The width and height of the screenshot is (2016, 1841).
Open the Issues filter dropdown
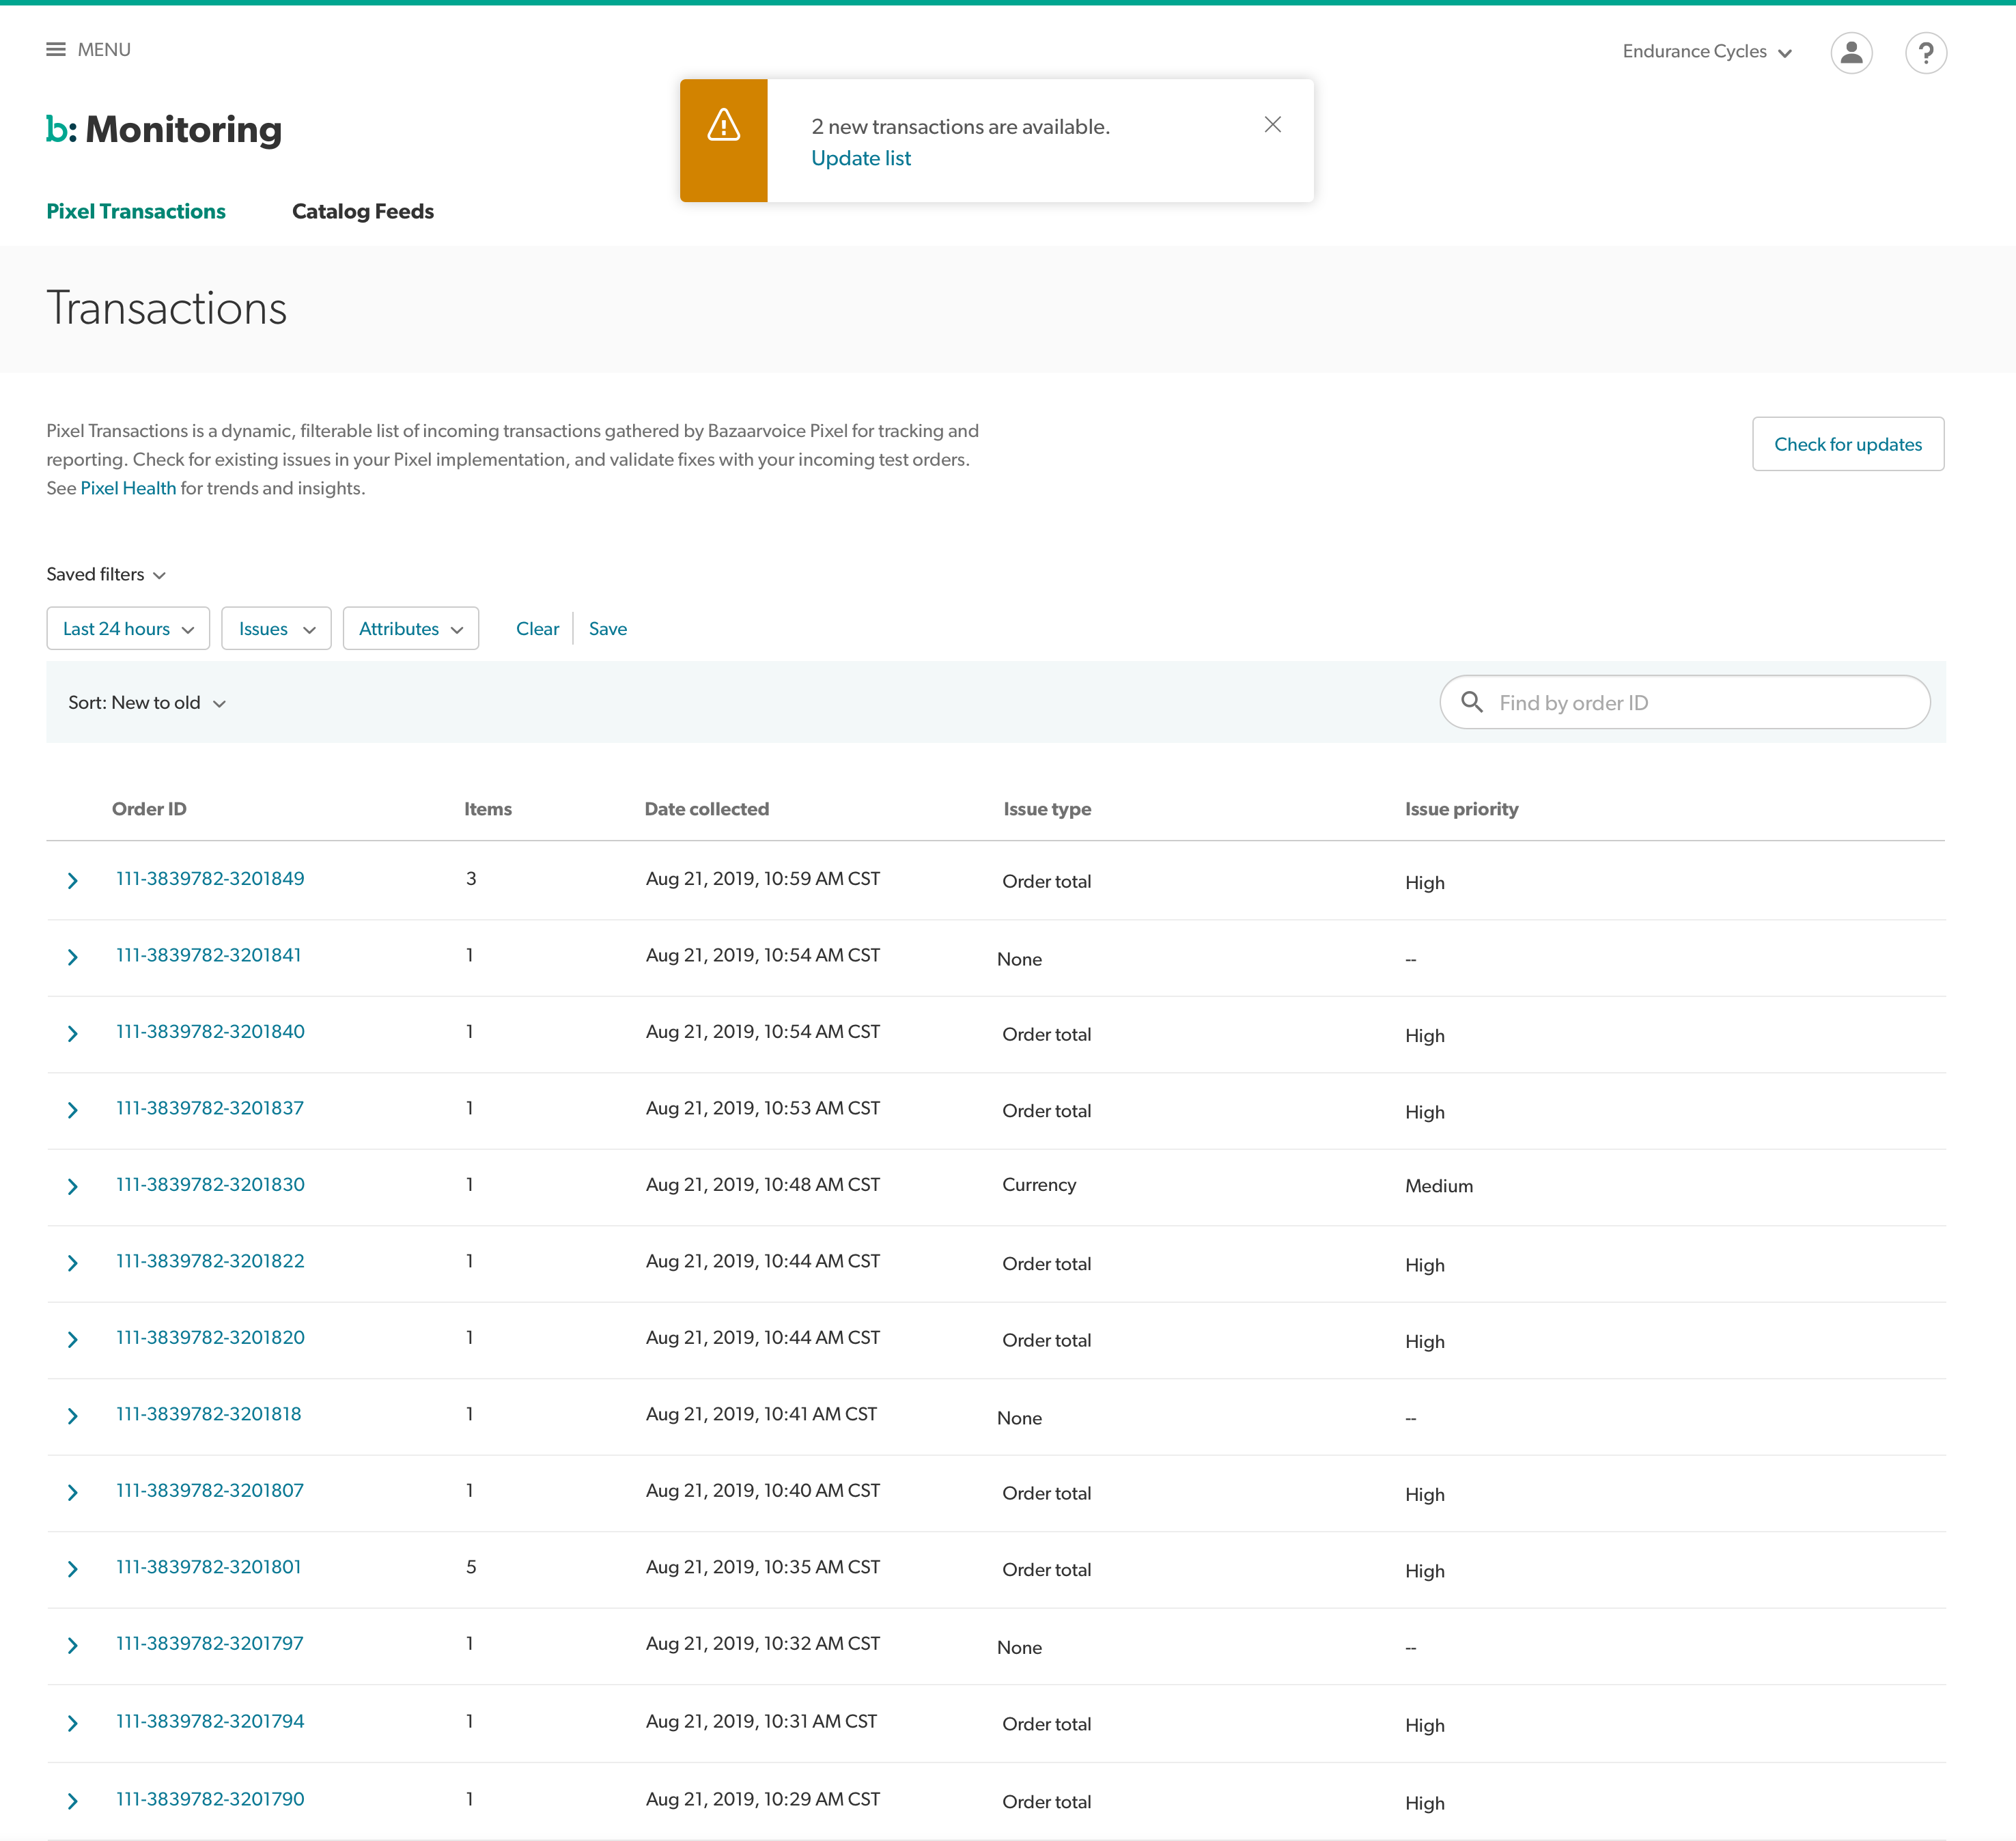(x=276, y=629)
